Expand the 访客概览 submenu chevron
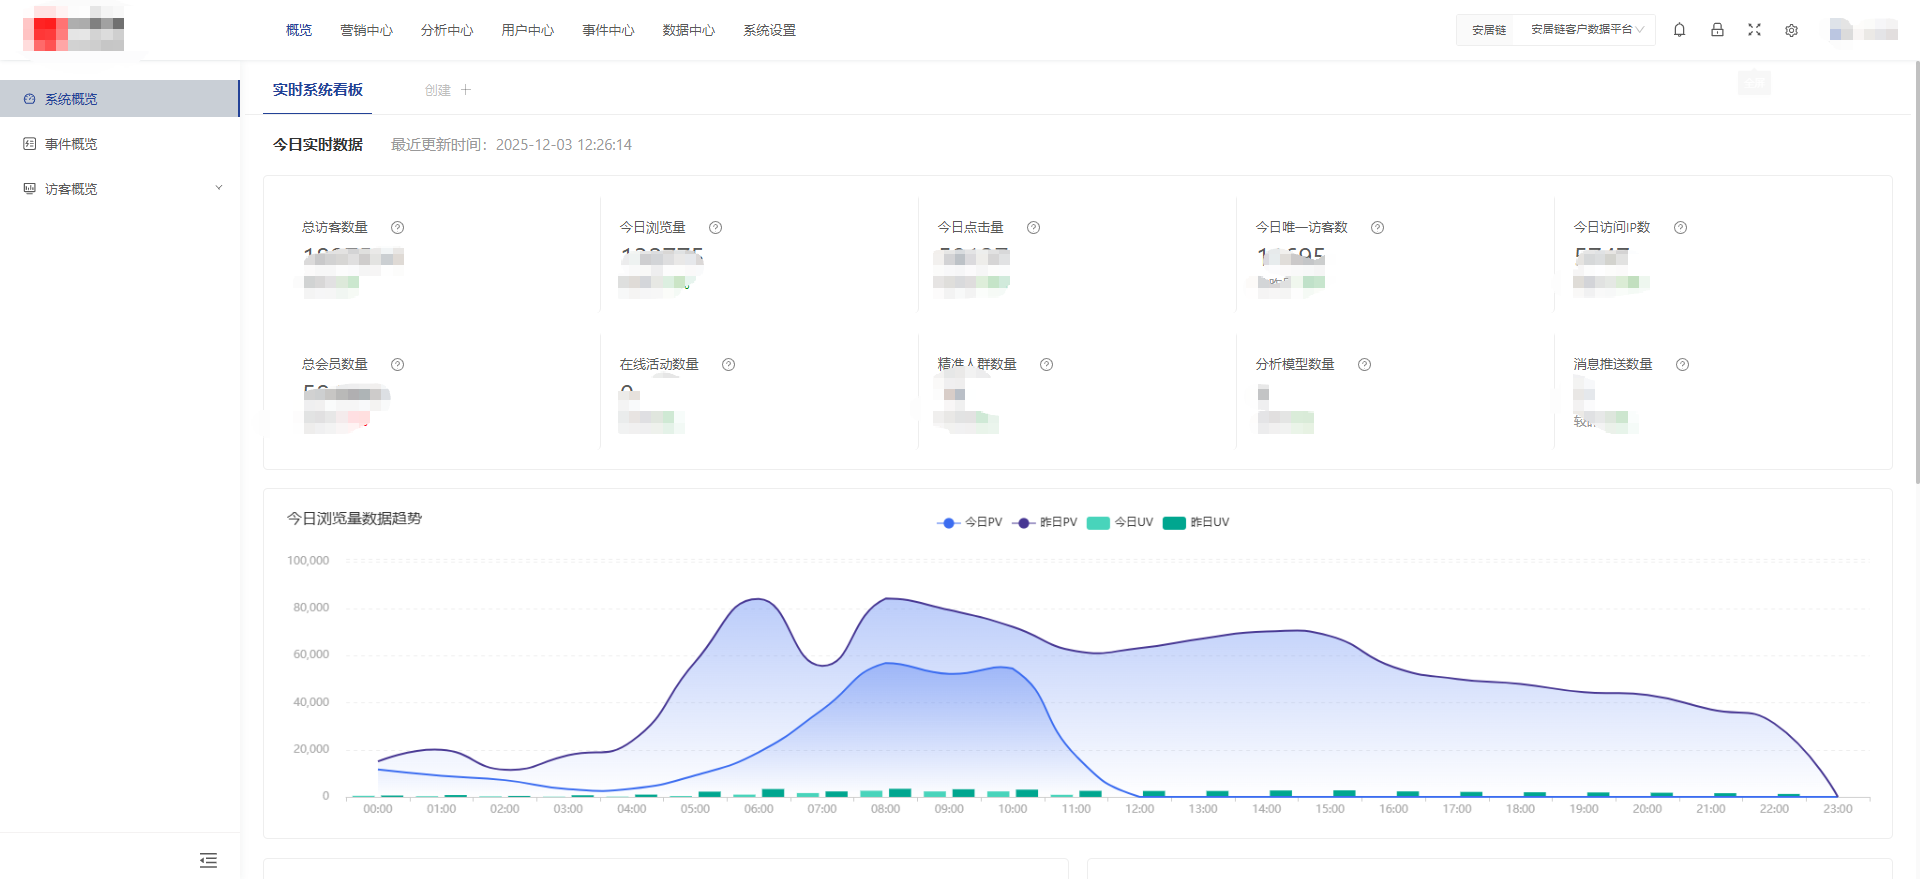 pyautogui.click(x=219, y=188)
